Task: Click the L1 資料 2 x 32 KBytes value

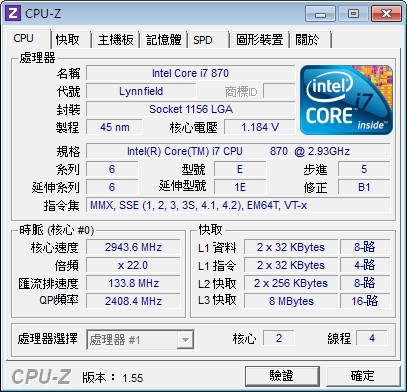Action: [291, 247]
